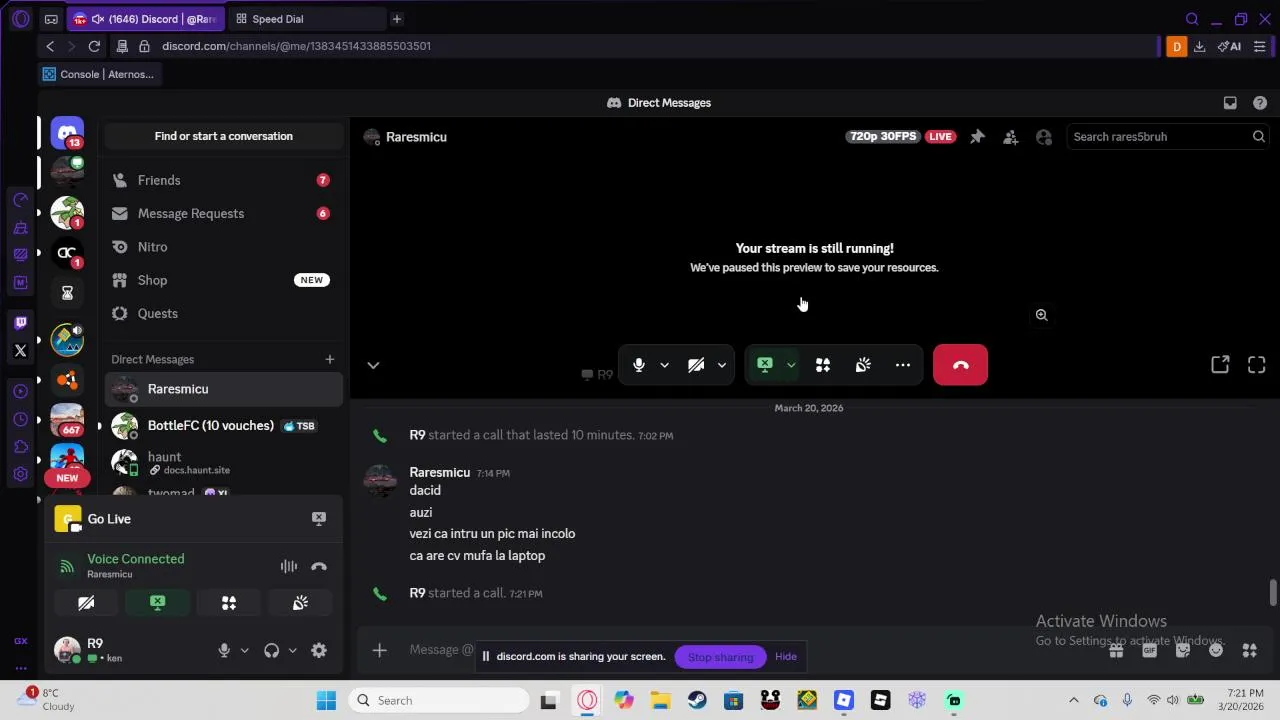Viewport: 1280px width, 720px height.
Task: Click browser address bar URL
Action: (296, 46)
